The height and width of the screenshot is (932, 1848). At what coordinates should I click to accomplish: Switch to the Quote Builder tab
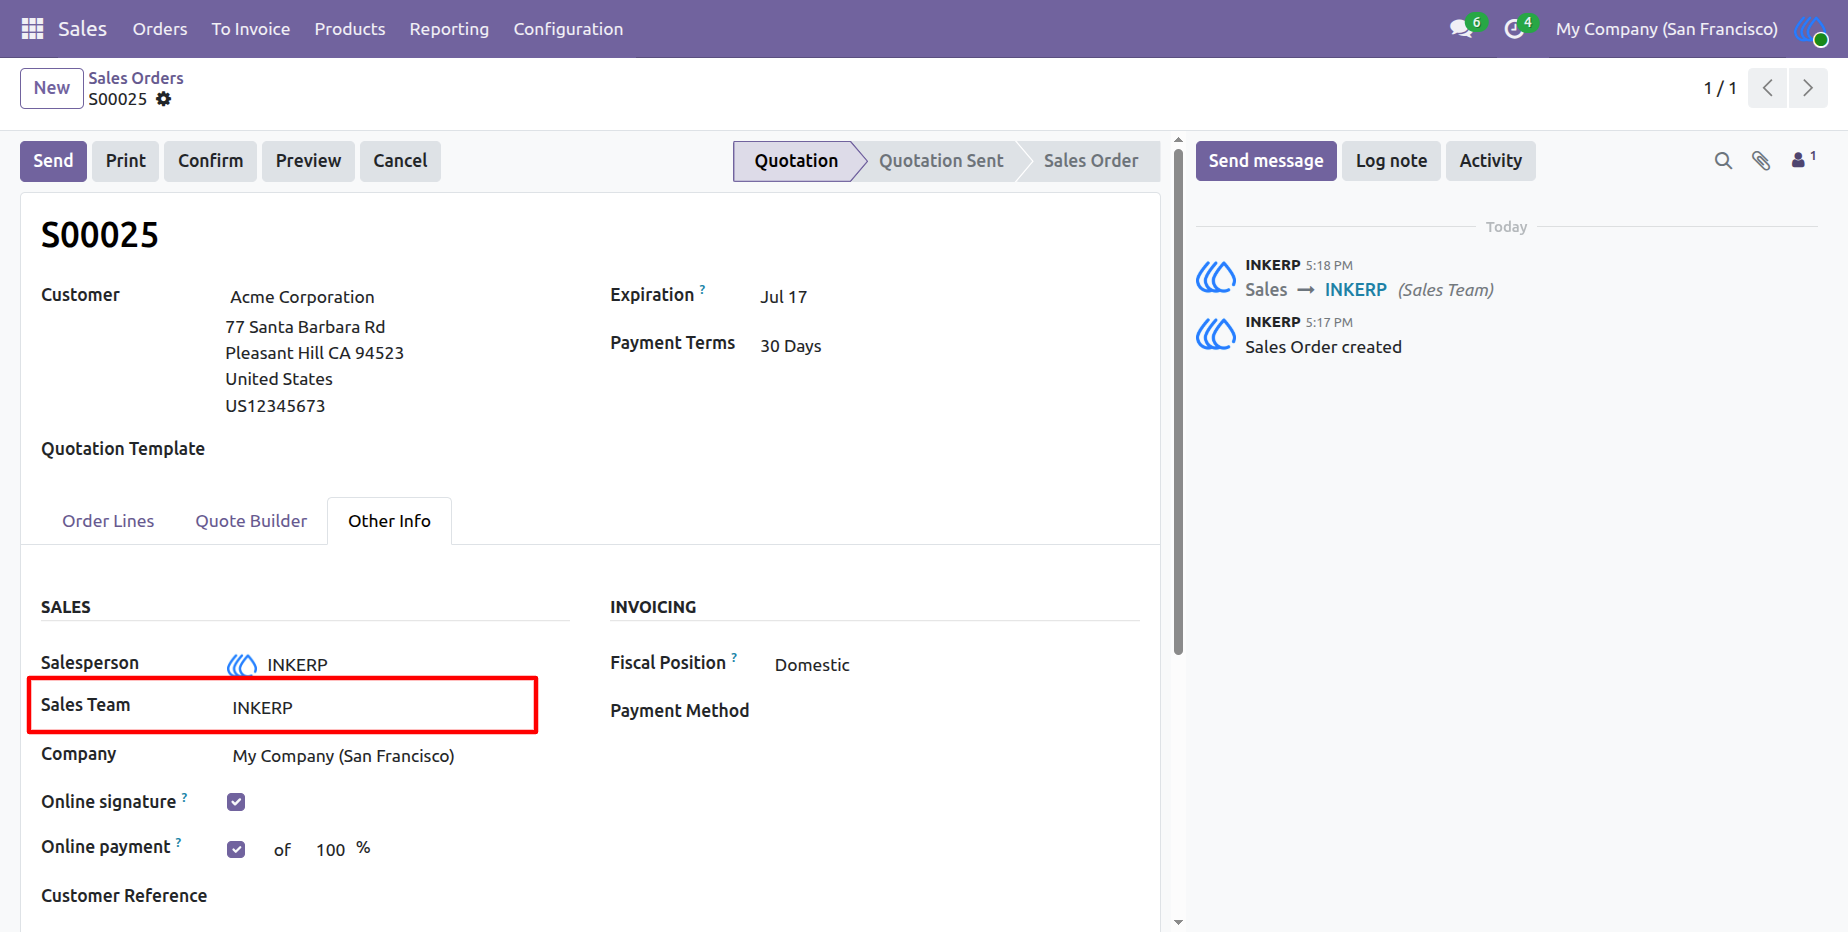point(251,521)
